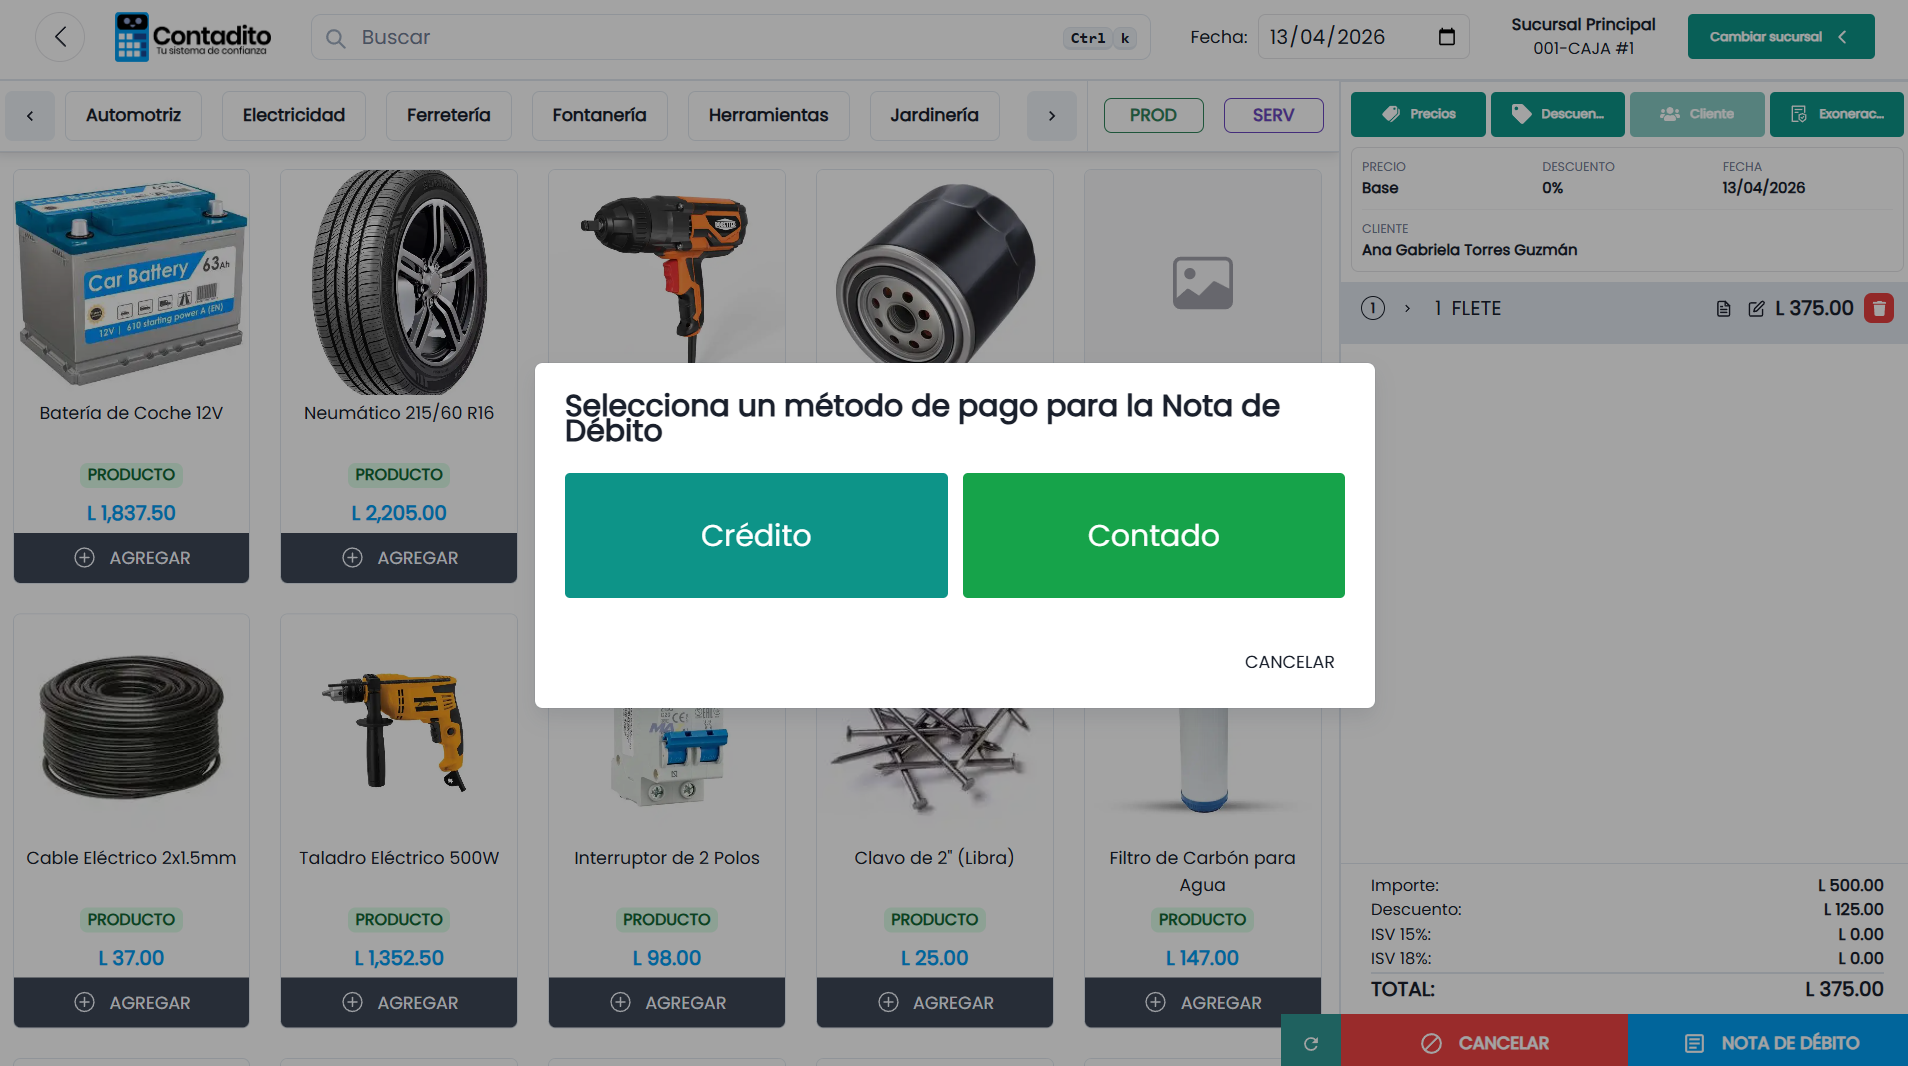Open the black cable coil image
Image resolution: width=1908 pixels, height=1066 pixels.
coord(131,727)
